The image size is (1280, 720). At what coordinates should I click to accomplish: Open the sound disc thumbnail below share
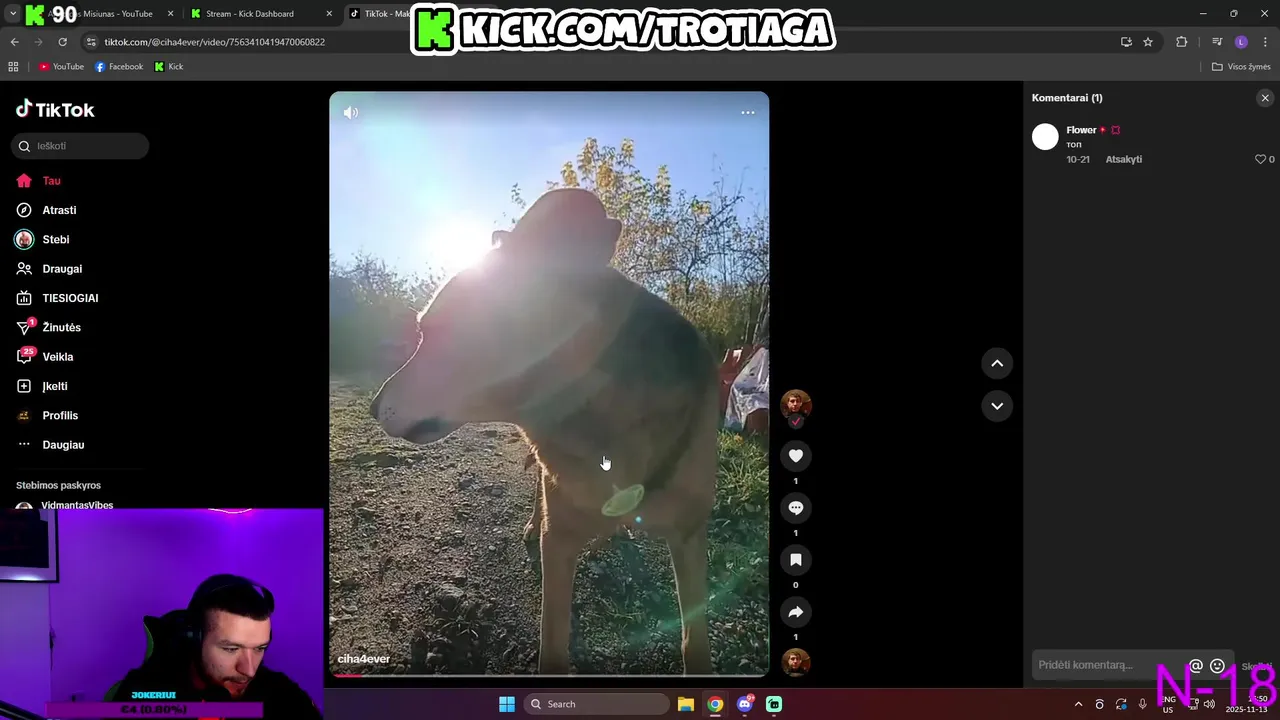tap(796, 662)
